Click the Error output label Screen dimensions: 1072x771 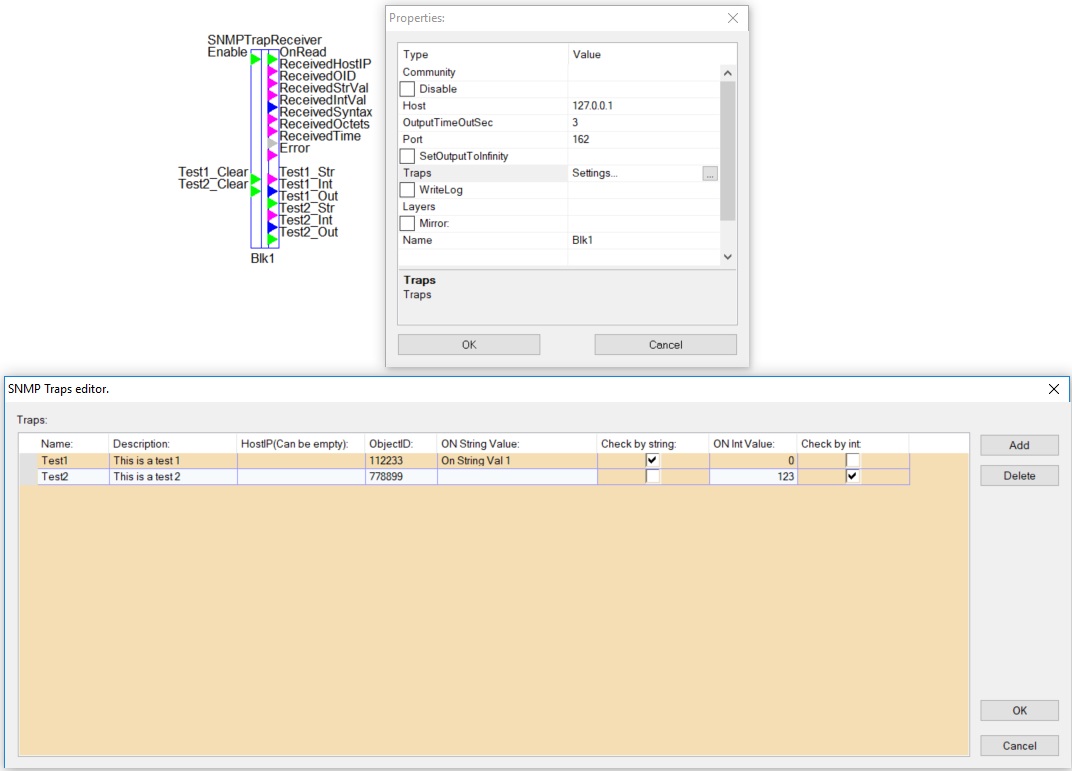pos(294,148)
